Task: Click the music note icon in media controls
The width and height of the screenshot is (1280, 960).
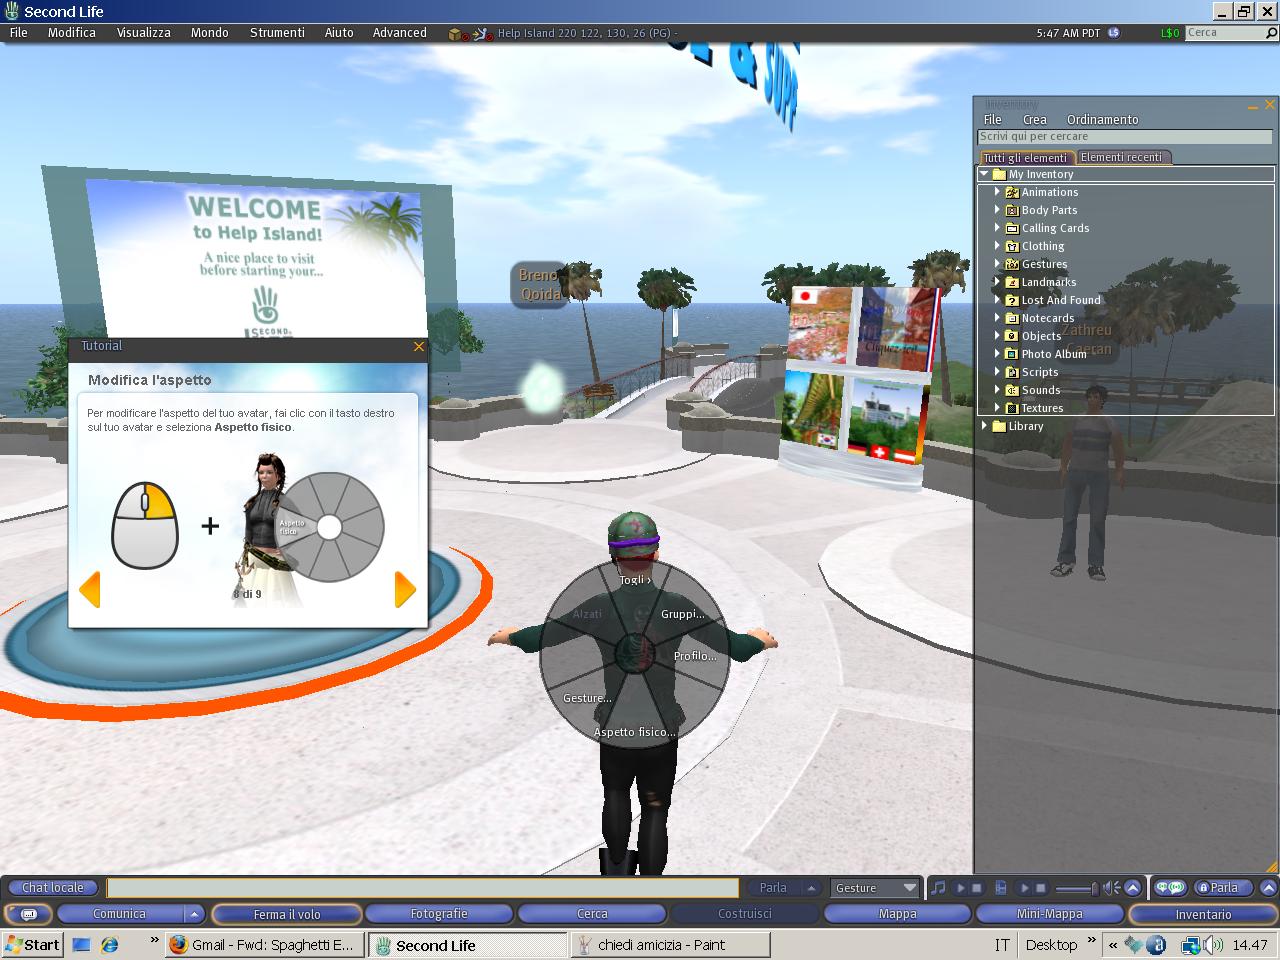Action: pyautogui.click(x=938, y=887)
